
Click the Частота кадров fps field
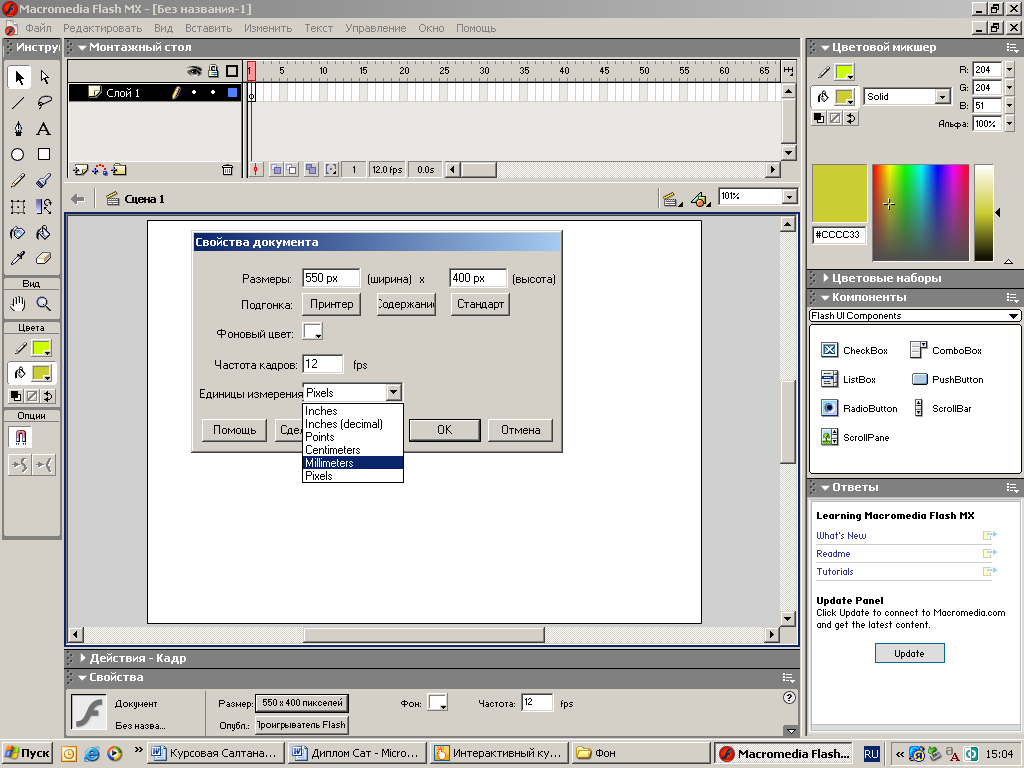pos(323,364)
